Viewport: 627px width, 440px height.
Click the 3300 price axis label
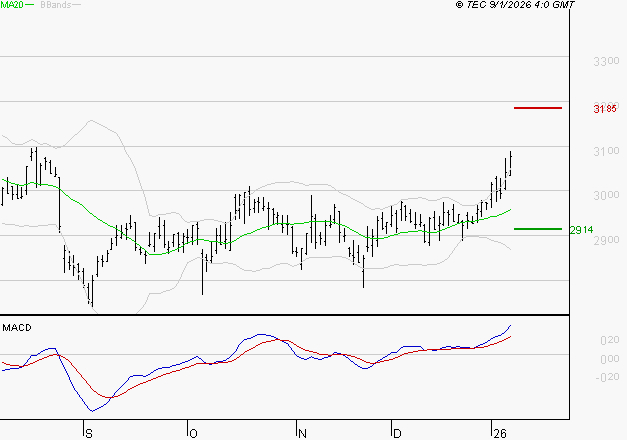coord(606,61)
